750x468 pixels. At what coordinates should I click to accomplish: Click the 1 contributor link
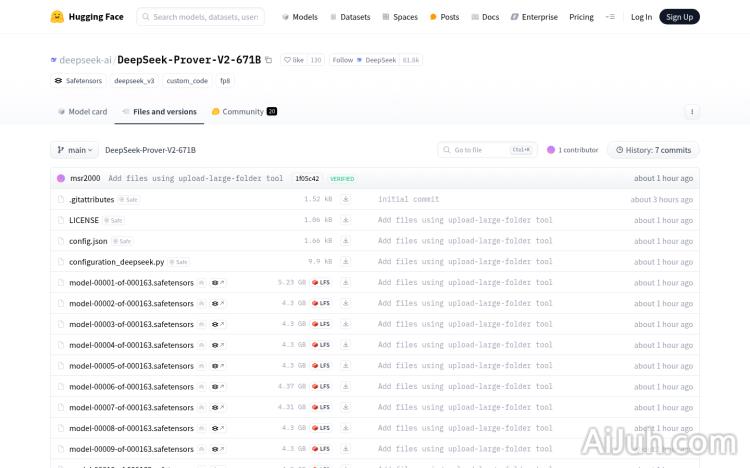[573, 150]
